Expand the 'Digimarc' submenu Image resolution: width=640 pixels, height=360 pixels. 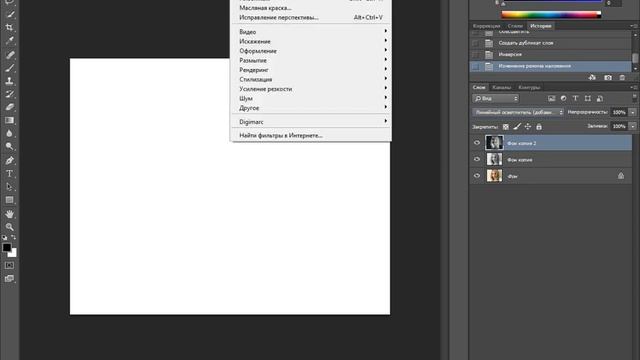coord(311,122)
